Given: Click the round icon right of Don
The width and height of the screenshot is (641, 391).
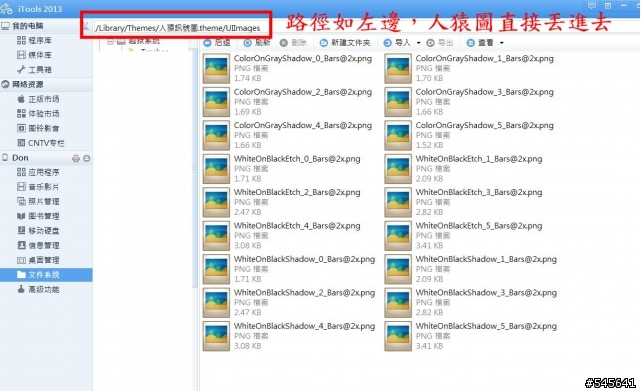Looking at the screenshot, I should (87, 158).
